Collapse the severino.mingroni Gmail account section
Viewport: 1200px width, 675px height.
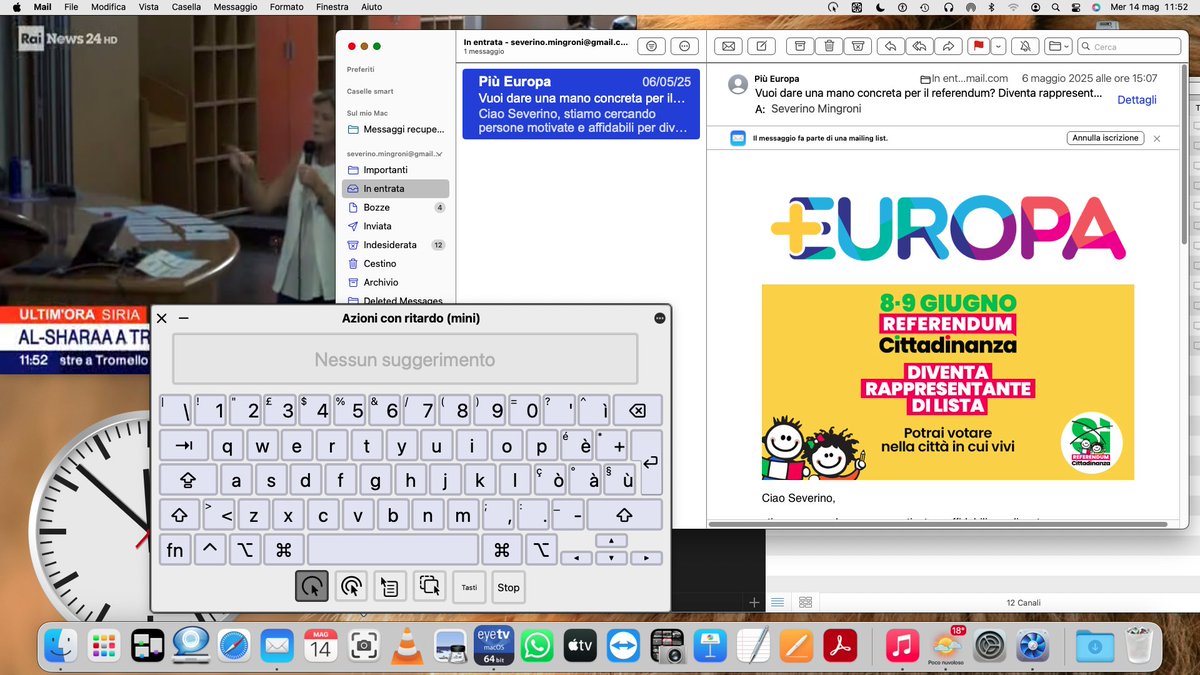tap(439, 154)
